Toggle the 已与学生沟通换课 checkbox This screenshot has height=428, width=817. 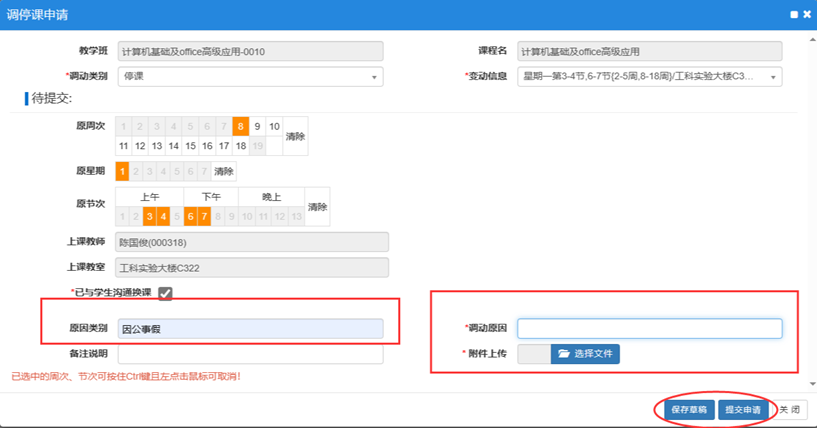point(166,293)
